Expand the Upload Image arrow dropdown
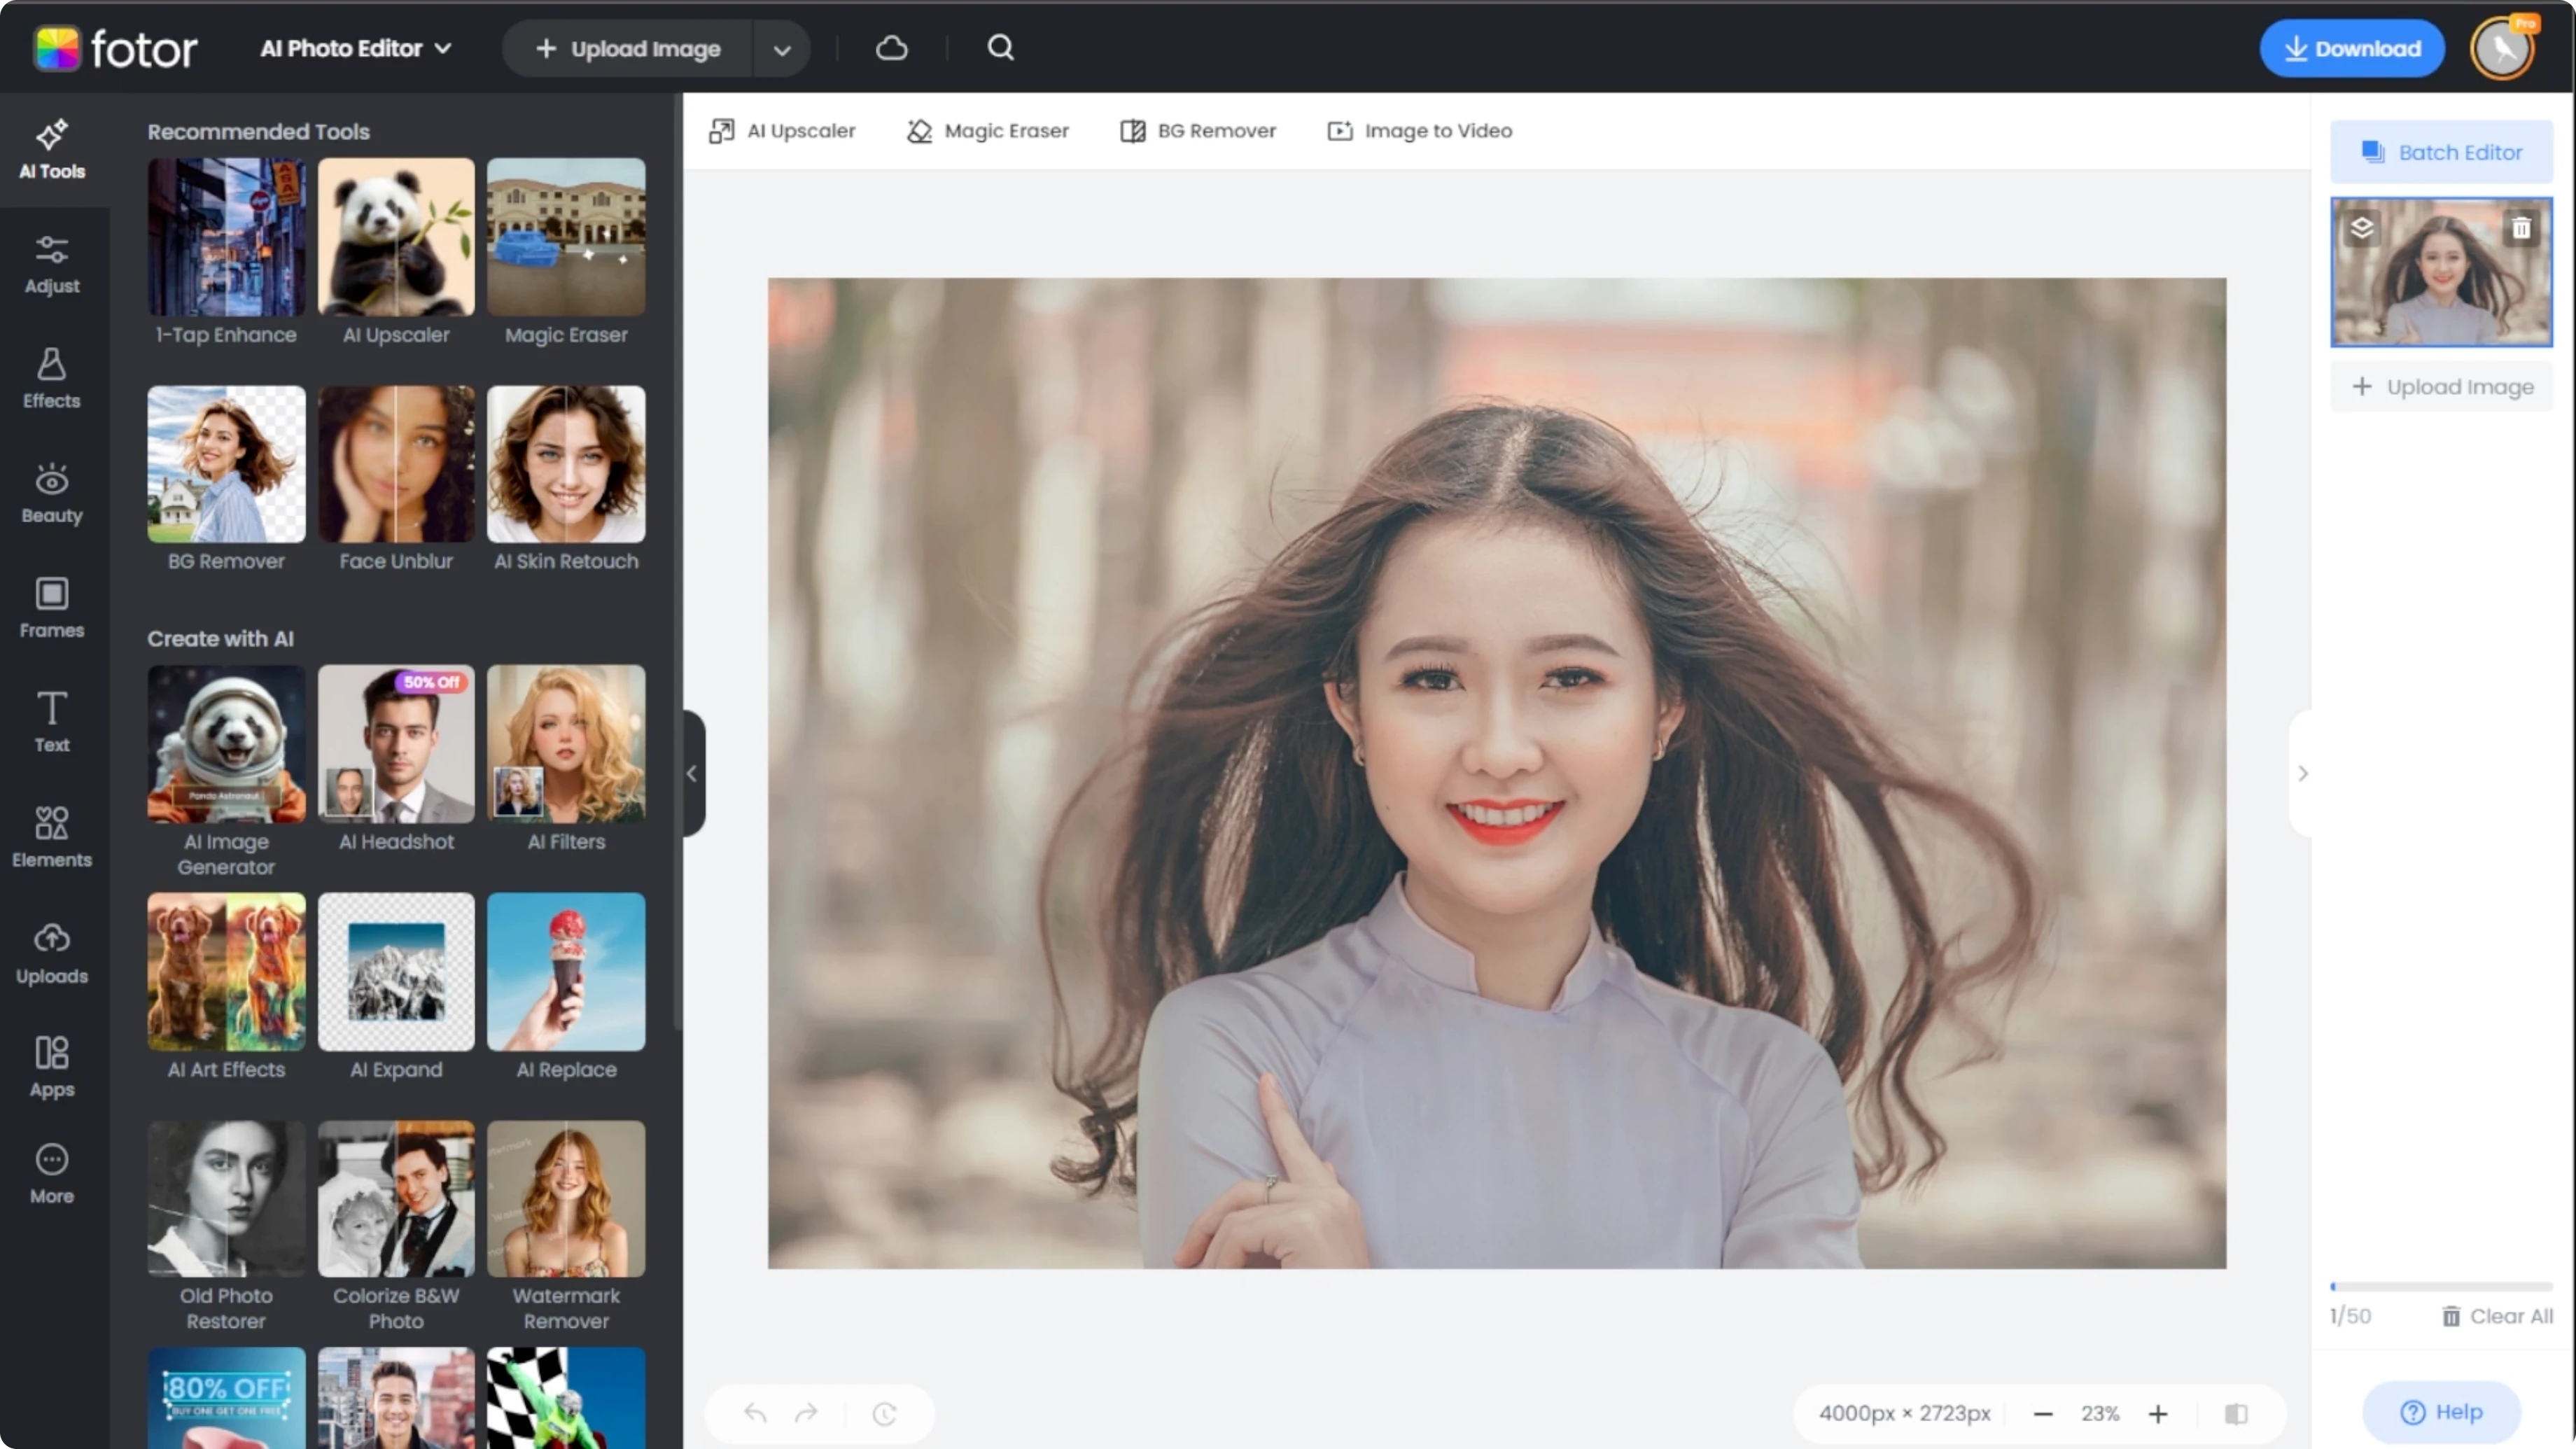Image resolution: width=2576 pixels, height=1449 pixels. [782, 48]
